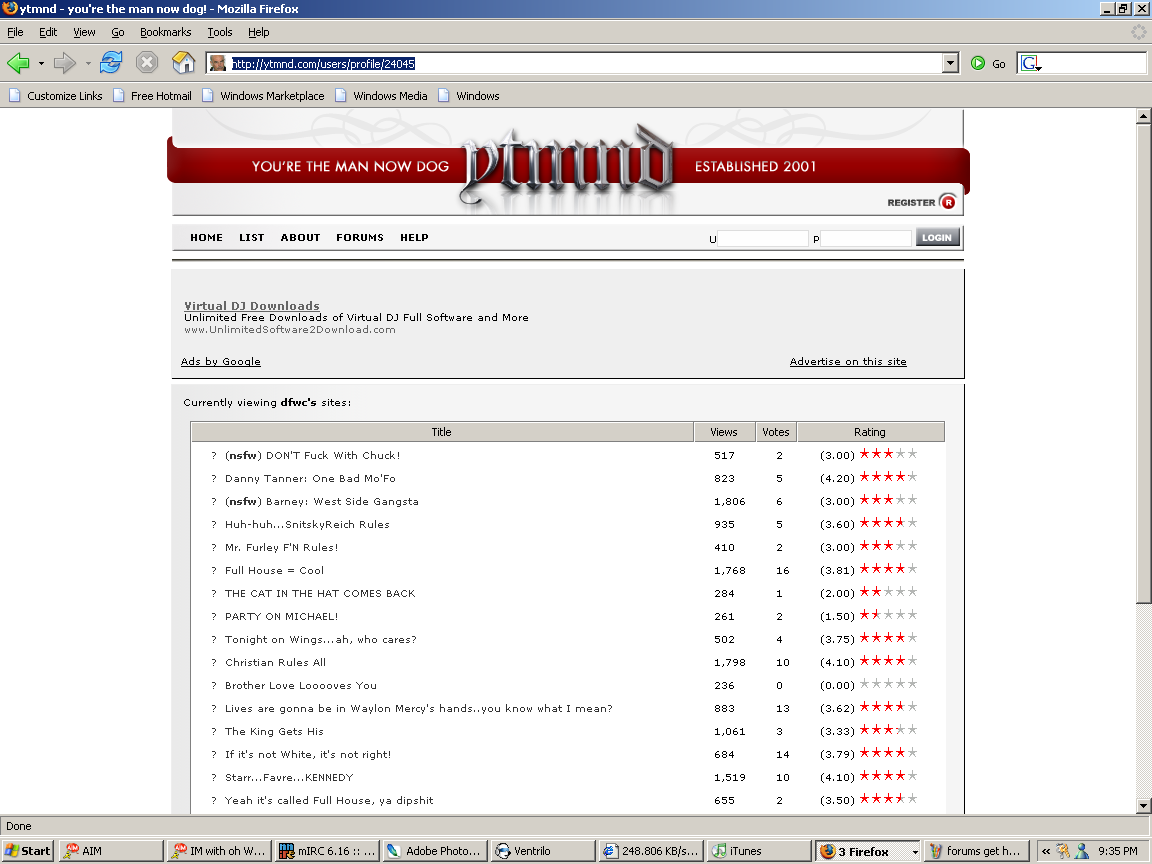Viewport: 1152px width, 864px height.
Task: Open the Tools menu
Action: pyautogui.click(x=220, y=32)
